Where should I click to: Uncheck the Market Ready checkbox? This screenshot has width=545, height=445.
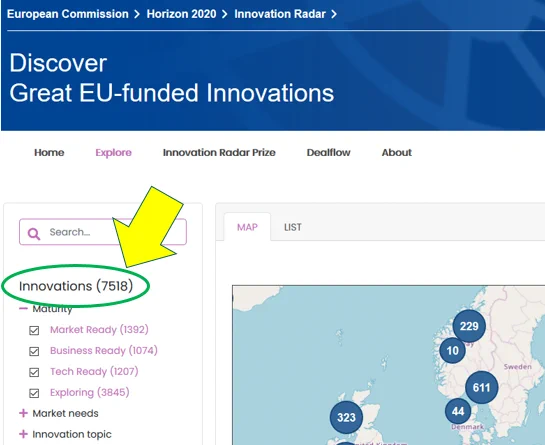coord(34,330)
